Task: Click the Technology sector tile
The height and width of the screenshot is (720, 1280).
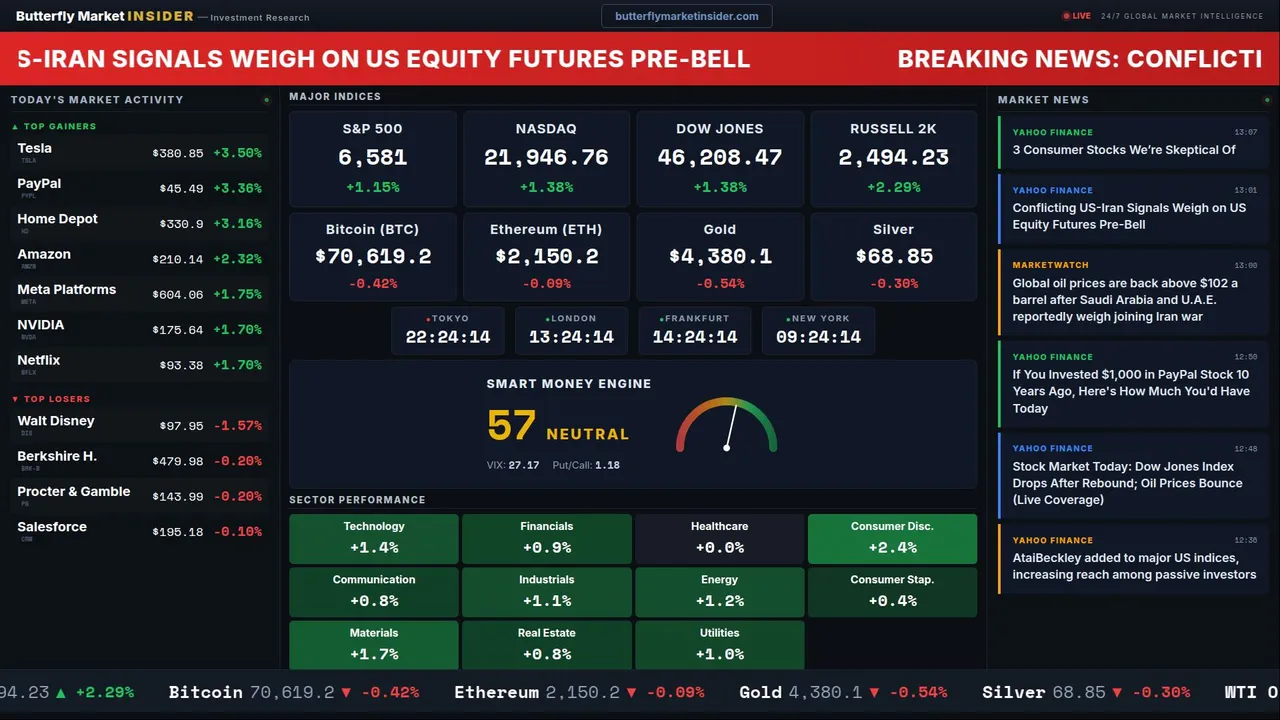Action: 374,538
